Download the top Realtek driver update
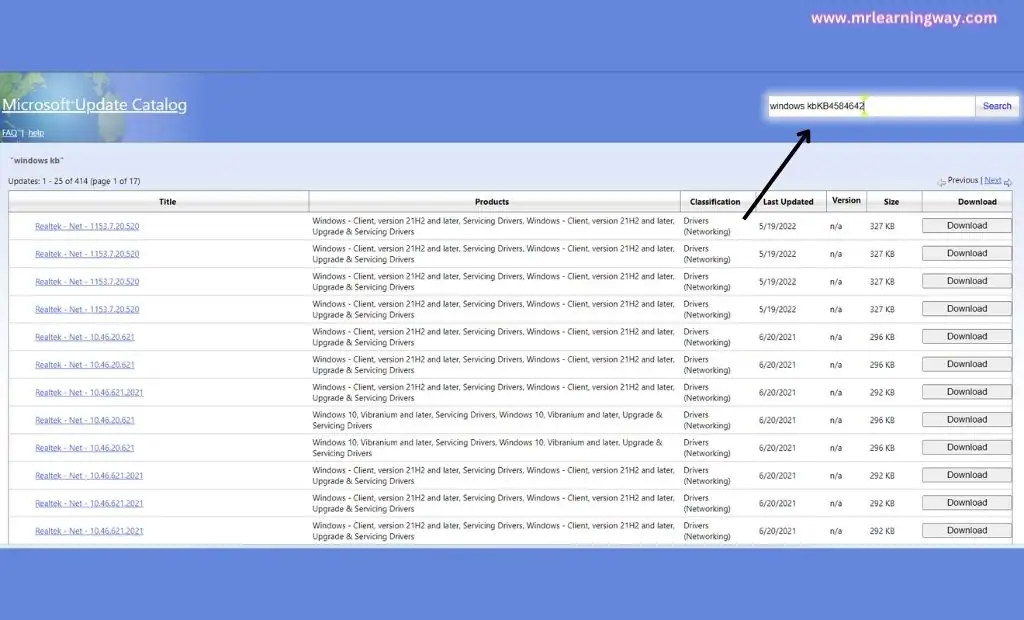Screen dimensions: 1024x620 [965, 225]
